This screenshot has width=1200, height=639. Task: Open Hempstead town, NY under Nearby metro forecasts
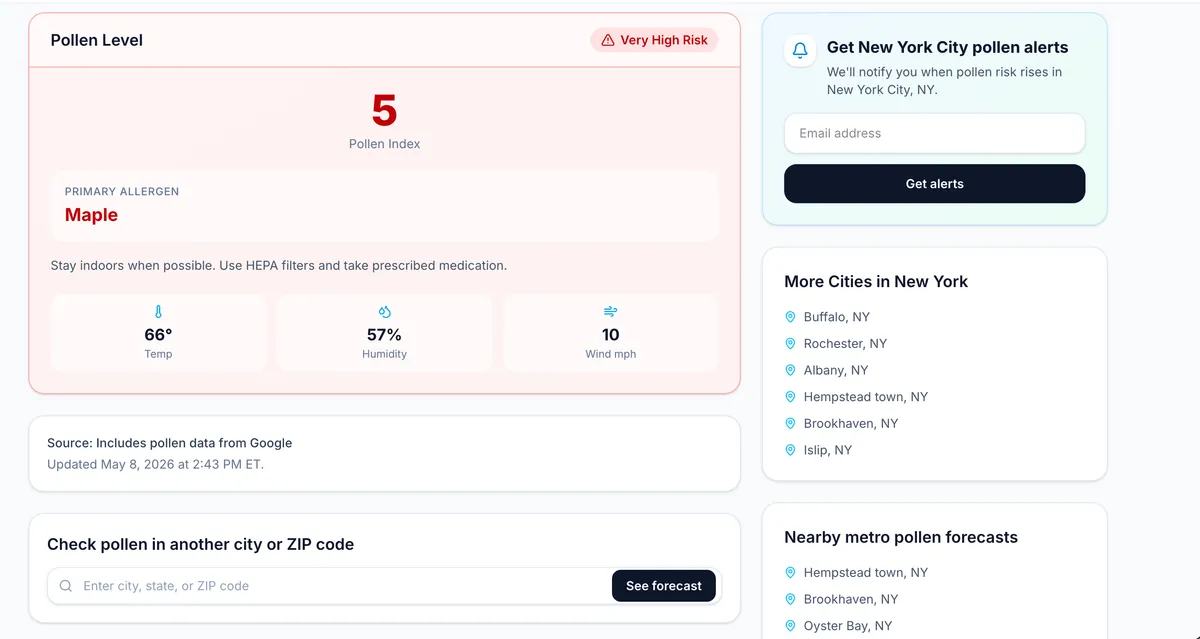pos(866,573)
